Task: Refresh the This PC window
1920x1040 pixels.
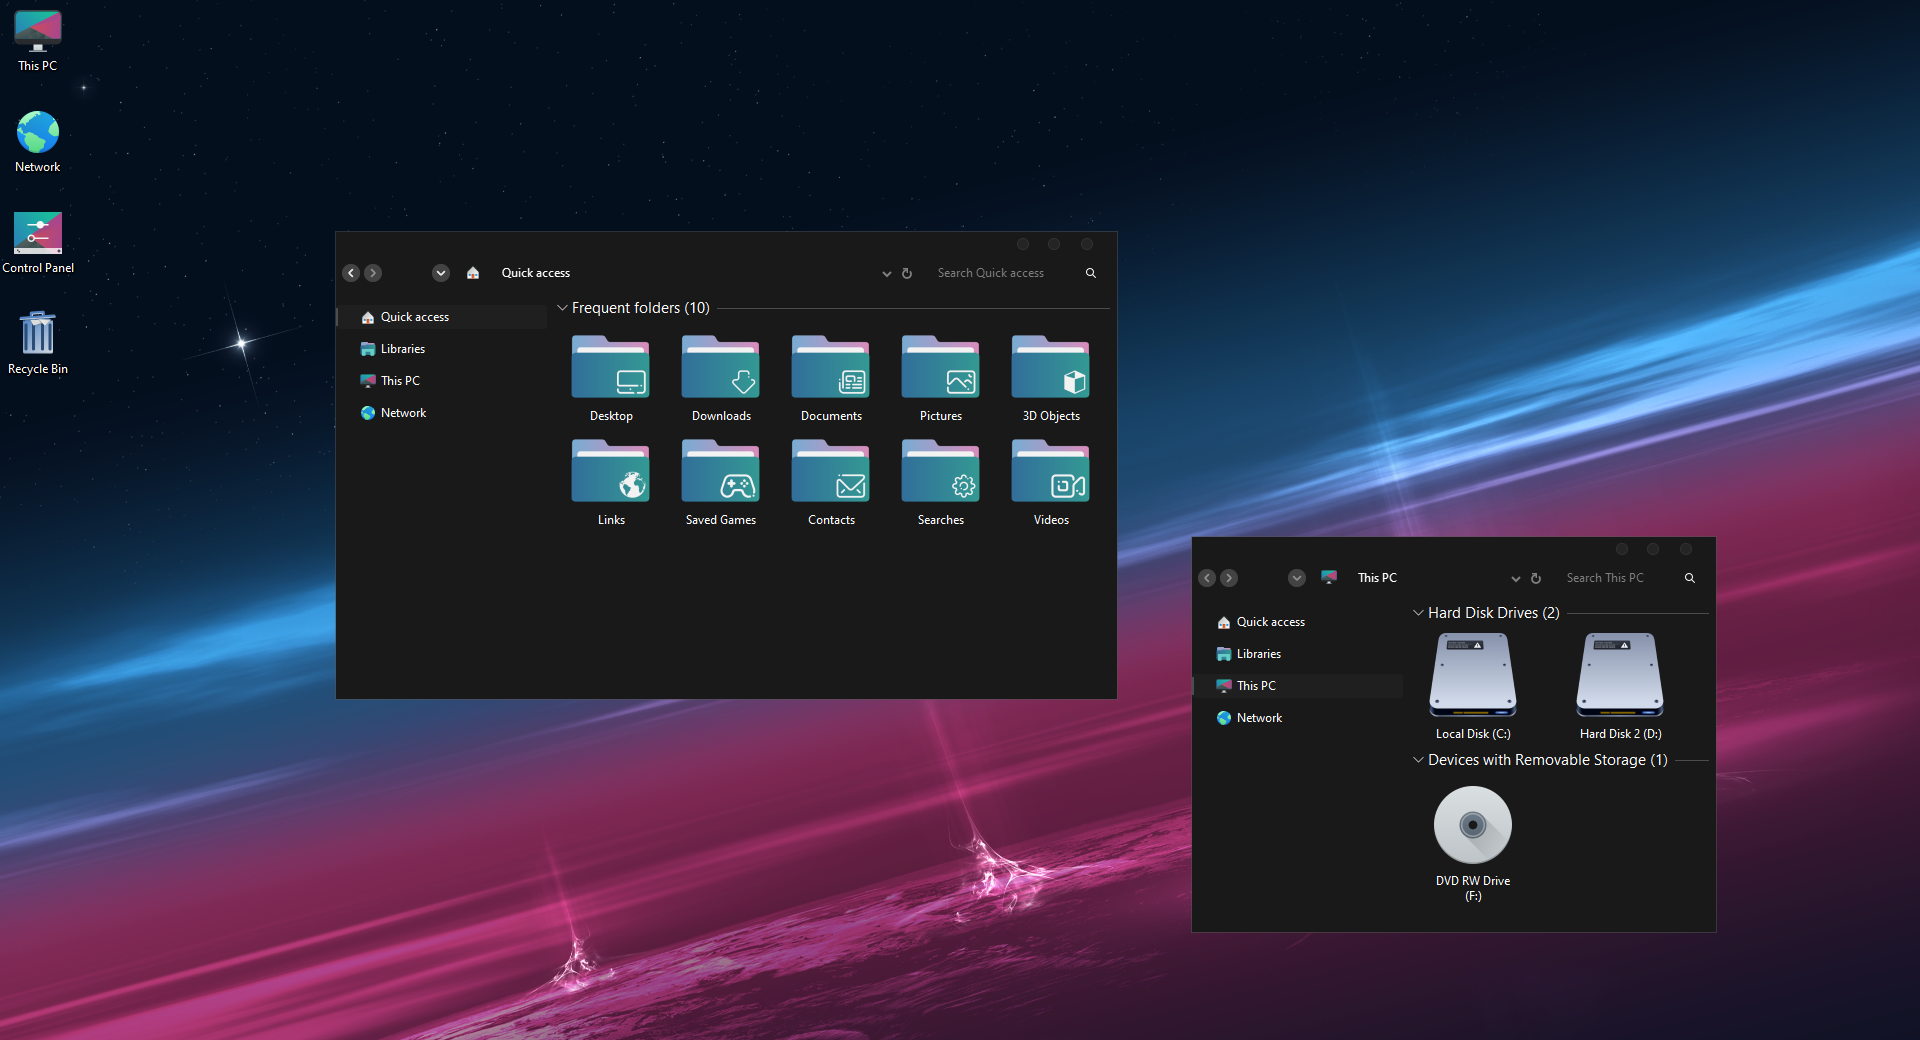Action: [x=1536, y=579]
